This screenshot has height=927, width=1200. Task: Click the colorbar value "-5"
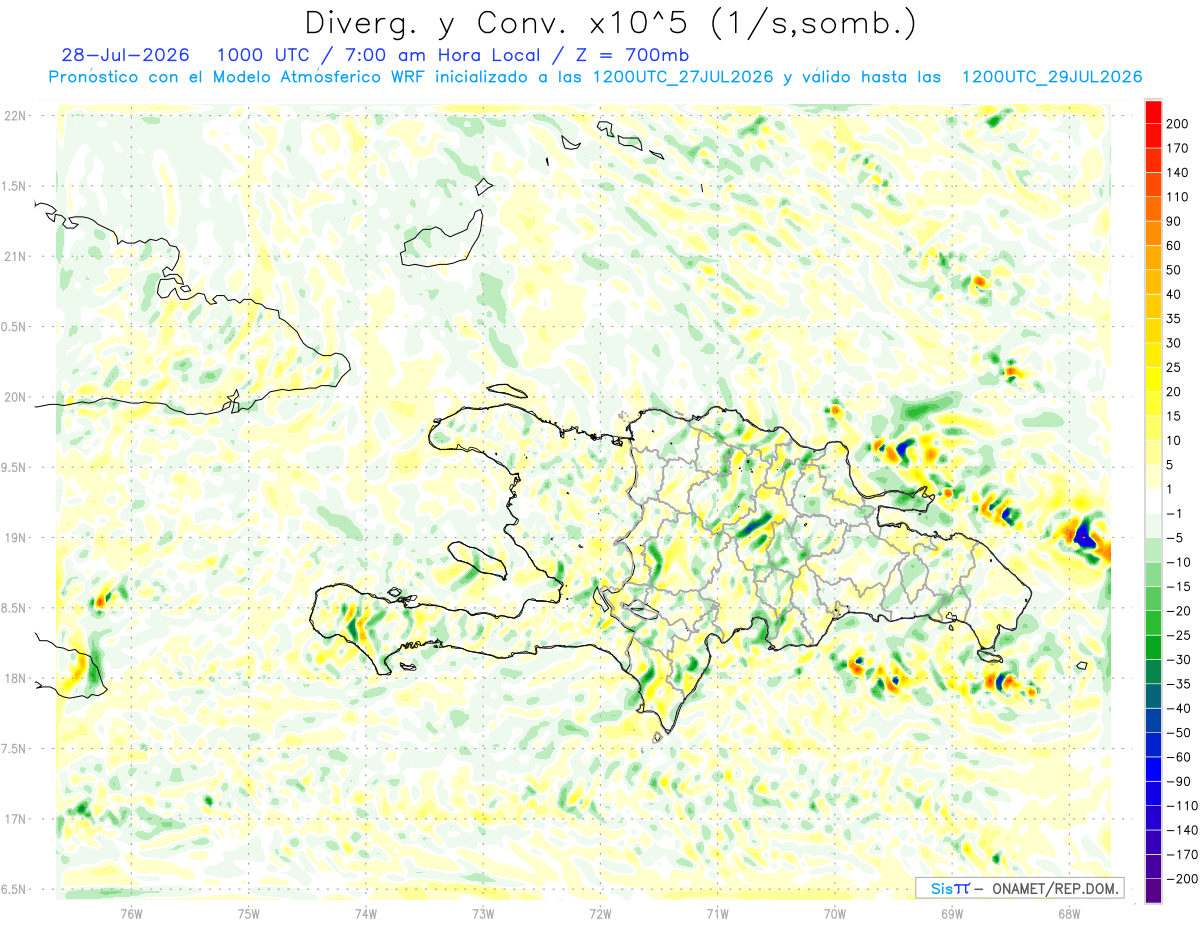1174,538
